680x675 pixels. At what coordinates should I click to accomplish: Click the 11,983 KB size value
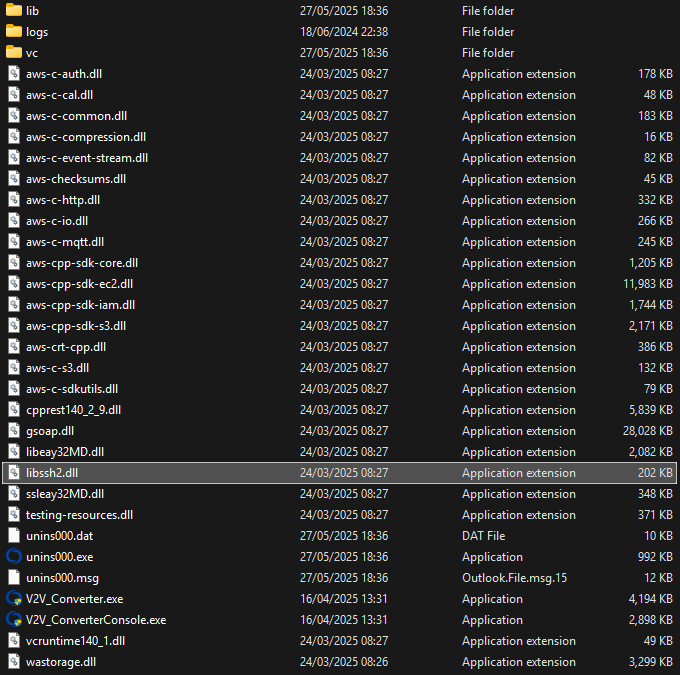click(x=647, y=284)
